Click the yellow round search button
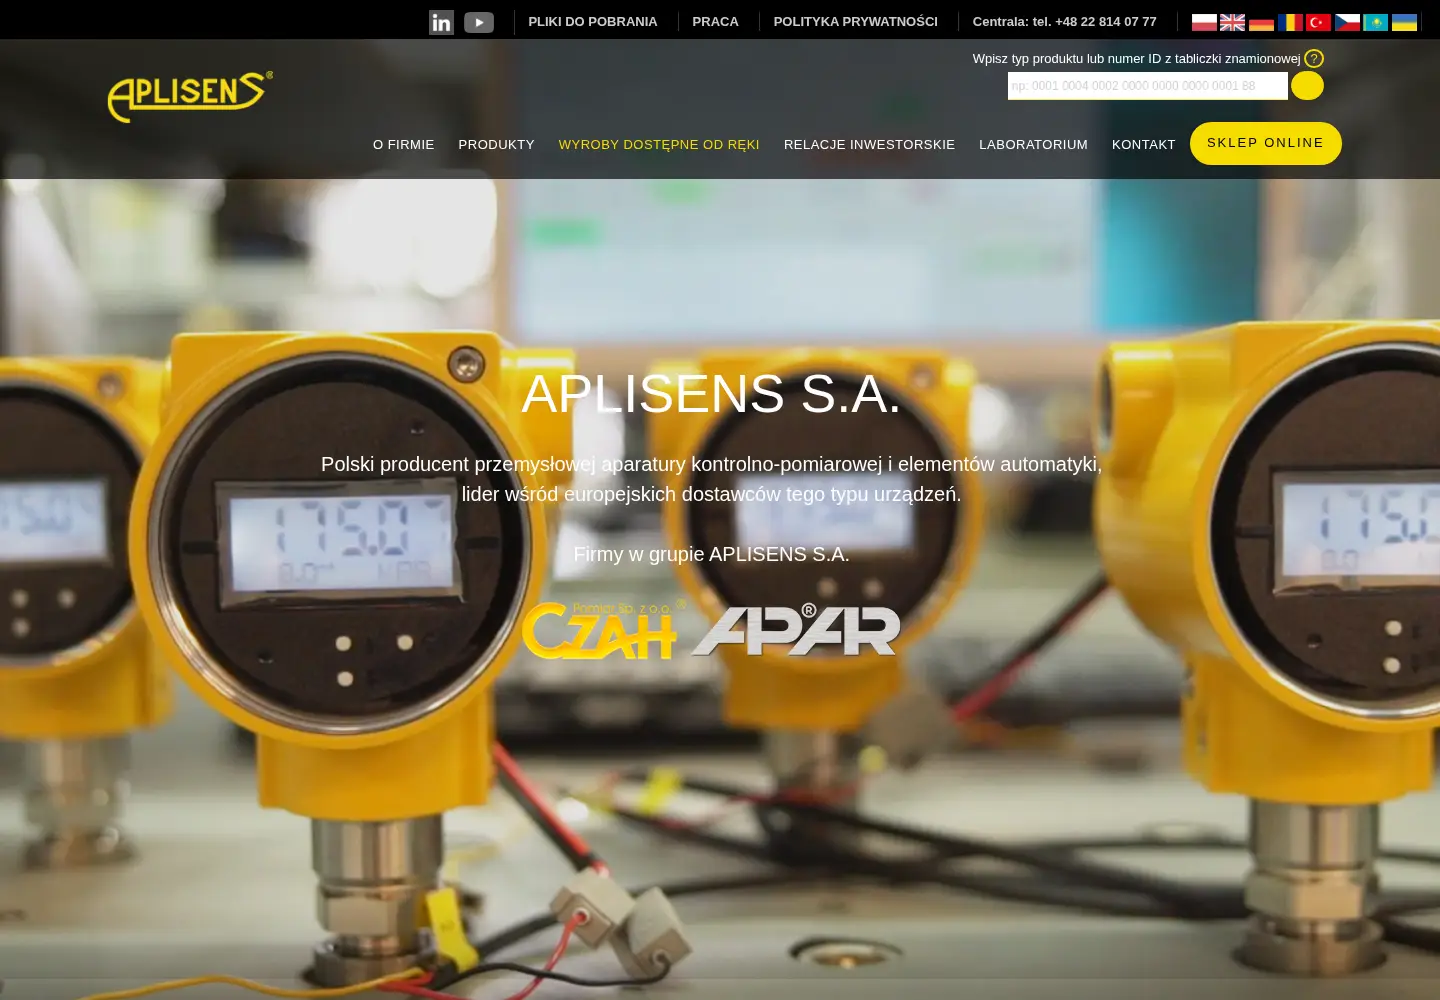The height and width of the screenshot is (1000, 1440). (x=1307, y=86)
